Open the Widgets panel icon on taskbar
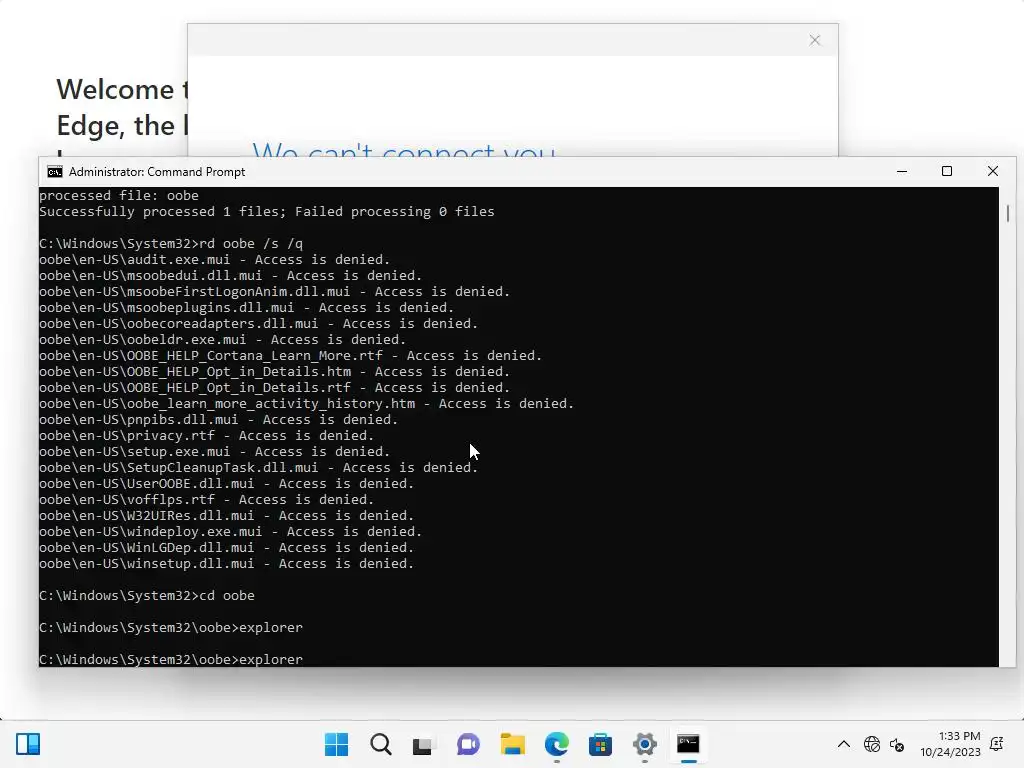Screen dimensions: 1024x768 click(x=28, y=744)
